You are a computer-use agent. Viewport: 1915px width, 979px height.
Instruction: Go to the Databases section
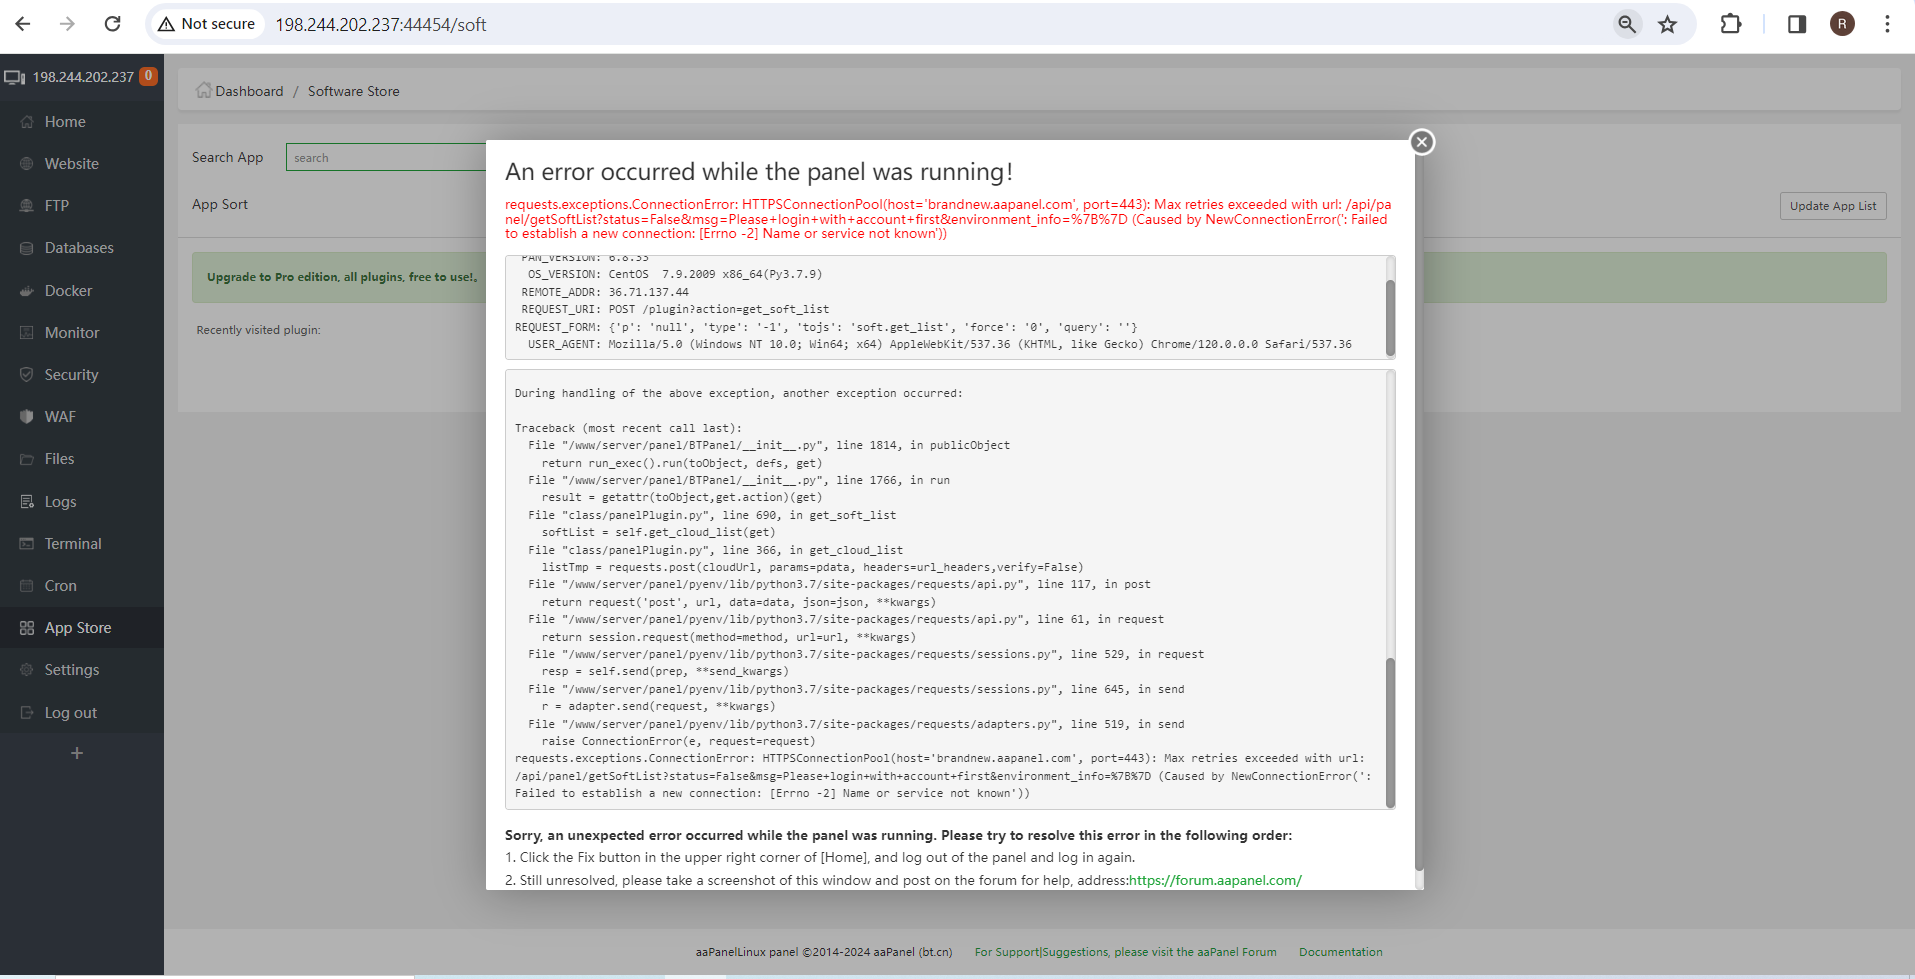click(x=79, y=247)
